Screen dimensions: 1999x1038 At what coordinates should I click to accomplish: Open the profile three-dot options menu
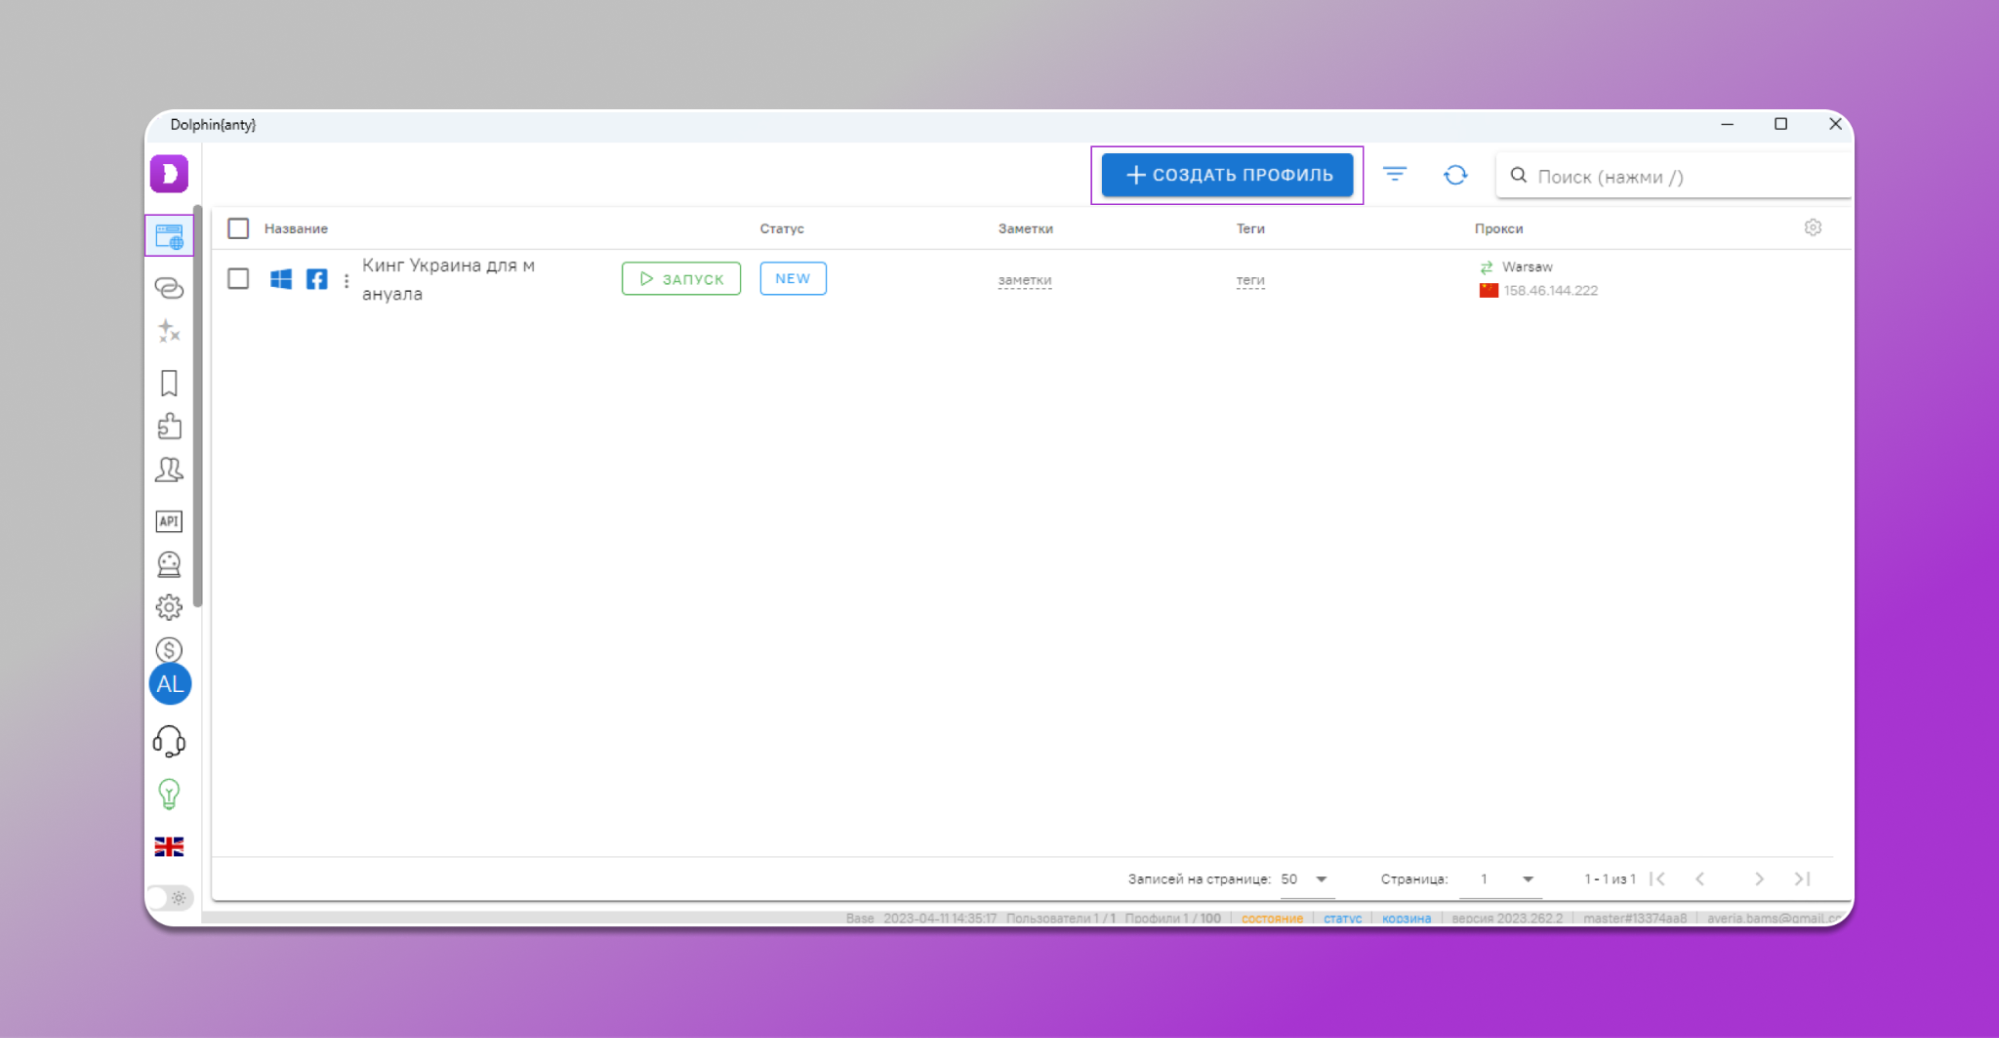click(x=347, y=281)
